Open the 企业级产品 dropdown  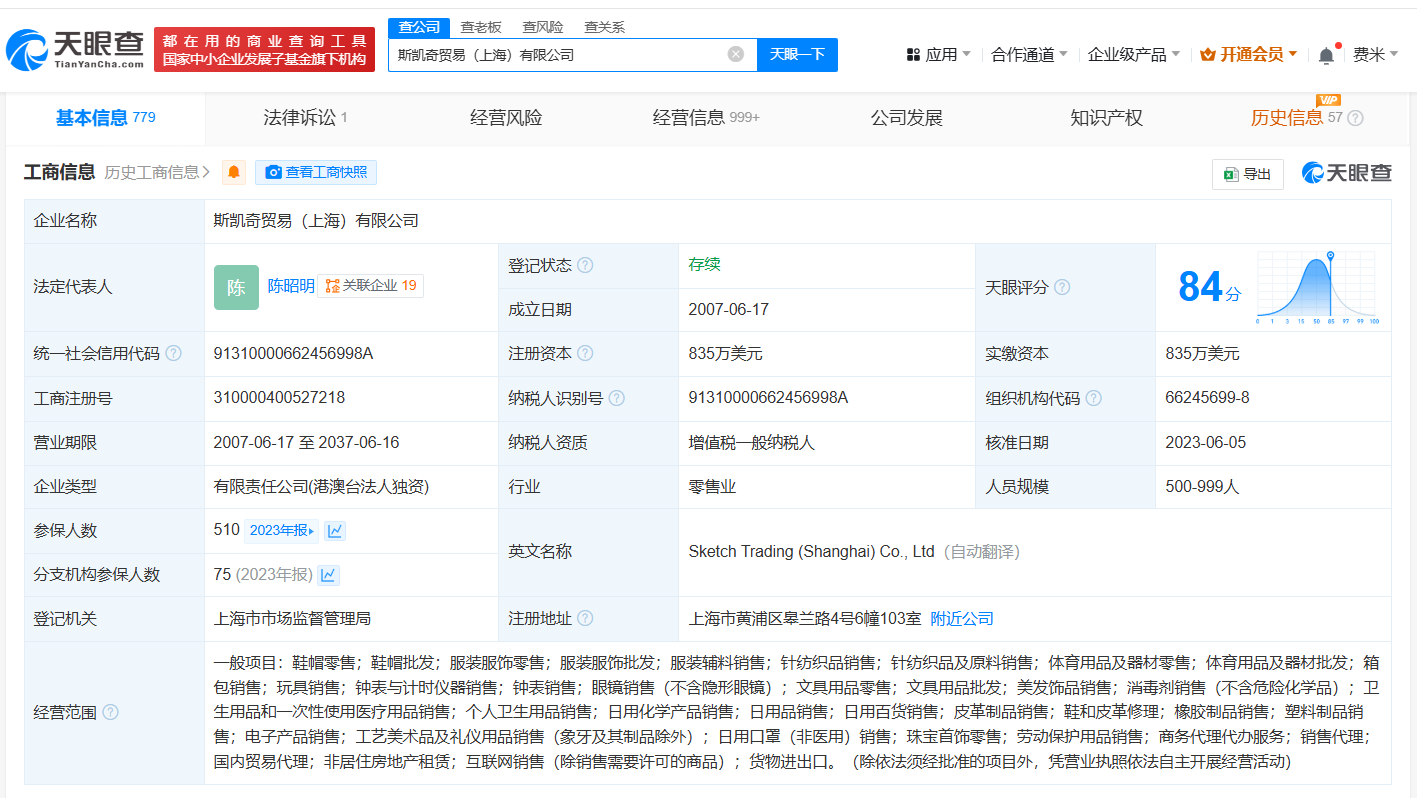point(1134,55)
